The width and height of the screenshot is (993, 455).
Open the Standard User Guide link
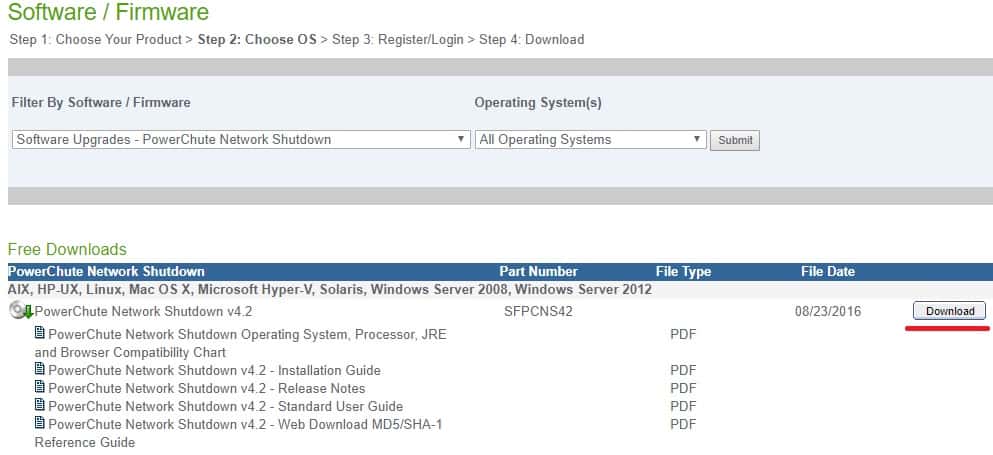click(225, 406)
